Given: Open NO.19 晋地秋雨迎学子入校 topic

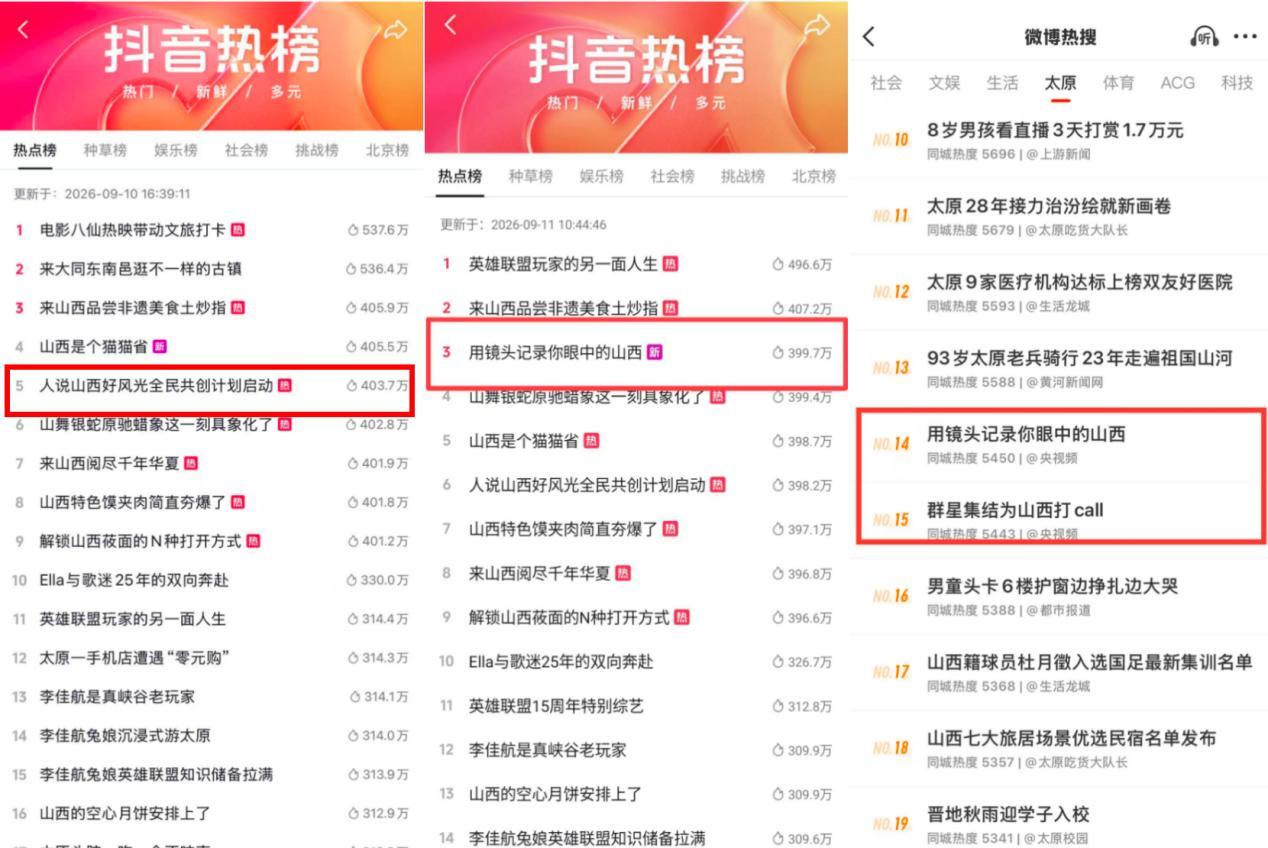Looking at the screenshot, I should tap(1059, 824).
